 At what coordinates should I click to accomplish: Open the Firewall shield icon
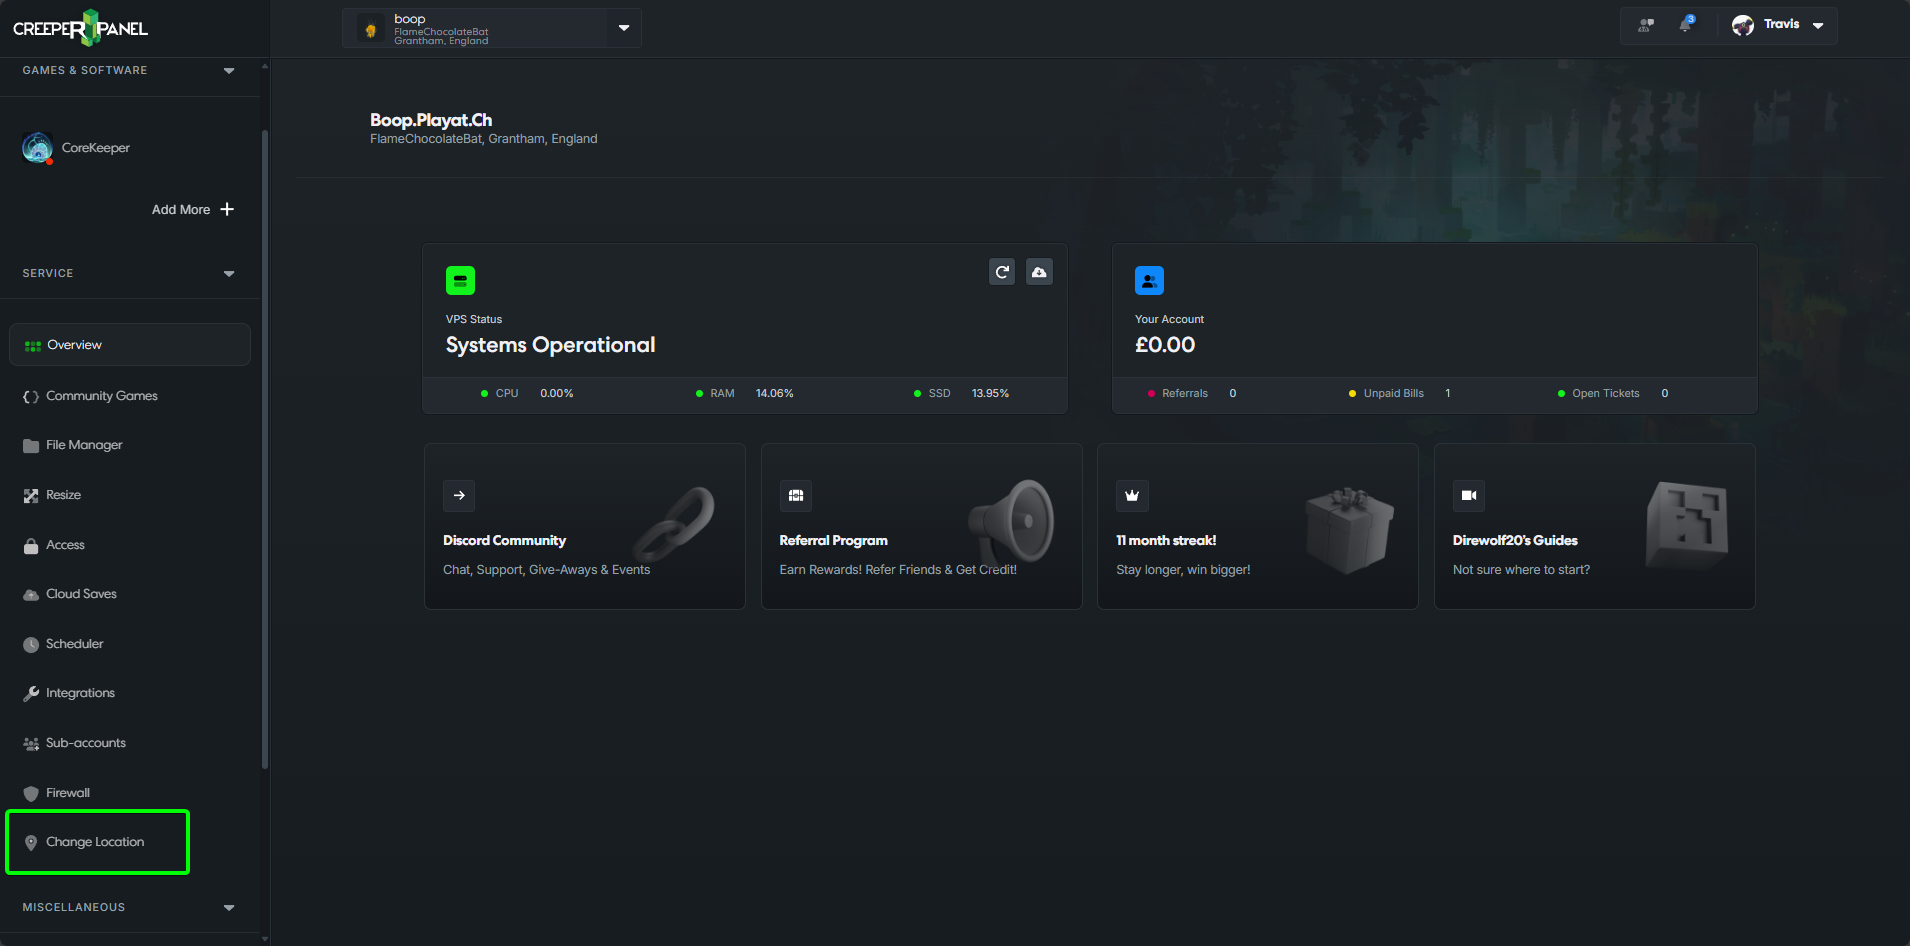[31, 792]
